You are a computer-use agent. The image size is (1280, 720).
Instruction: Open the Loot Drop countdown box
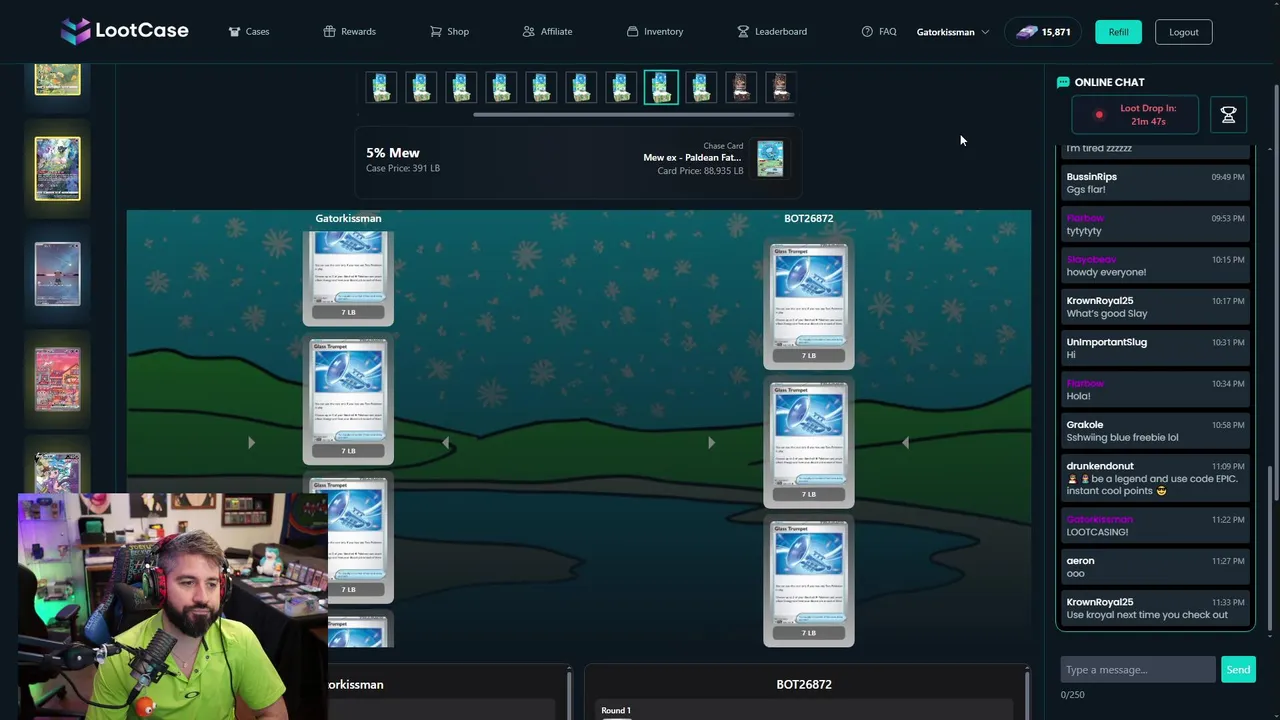(1135, 115)
